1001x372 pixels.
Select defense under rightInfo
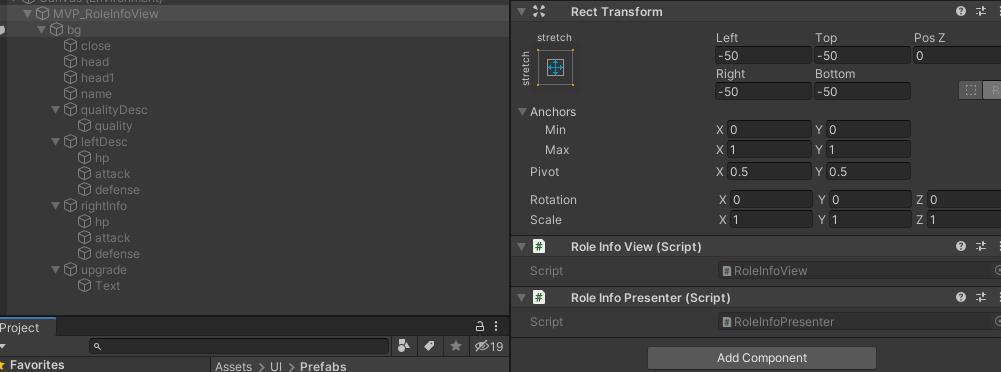click(x=117, y=253)
